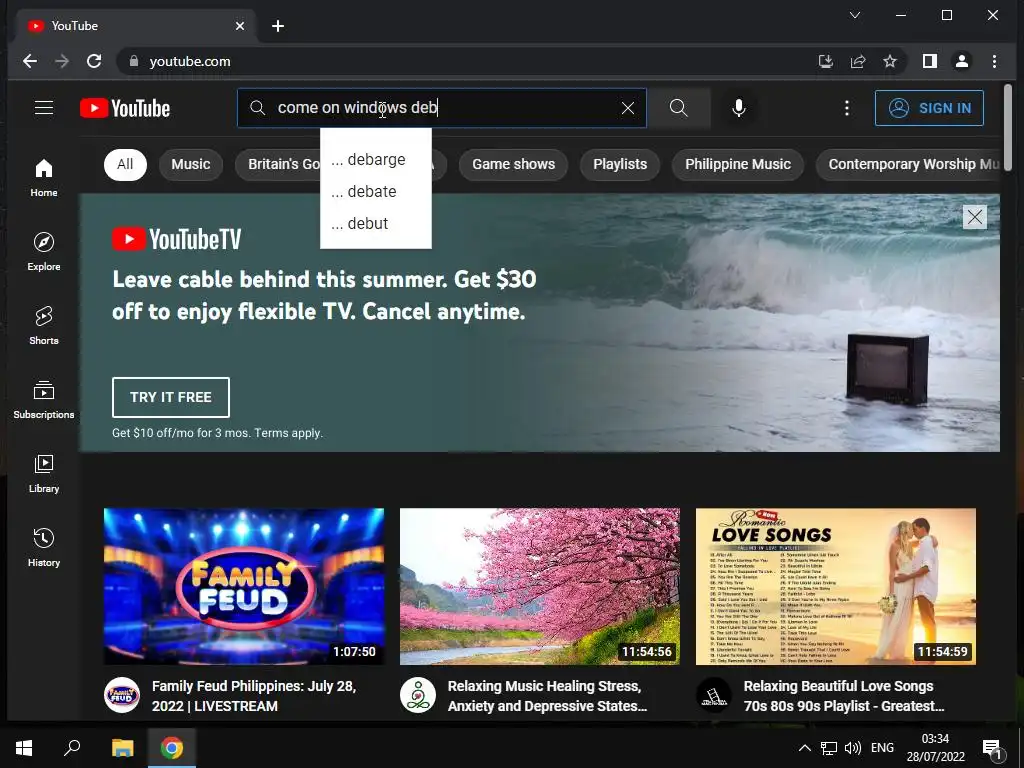Click the Family Feud channel avatar
This screenshot has height=768, width=1024.
122,696
